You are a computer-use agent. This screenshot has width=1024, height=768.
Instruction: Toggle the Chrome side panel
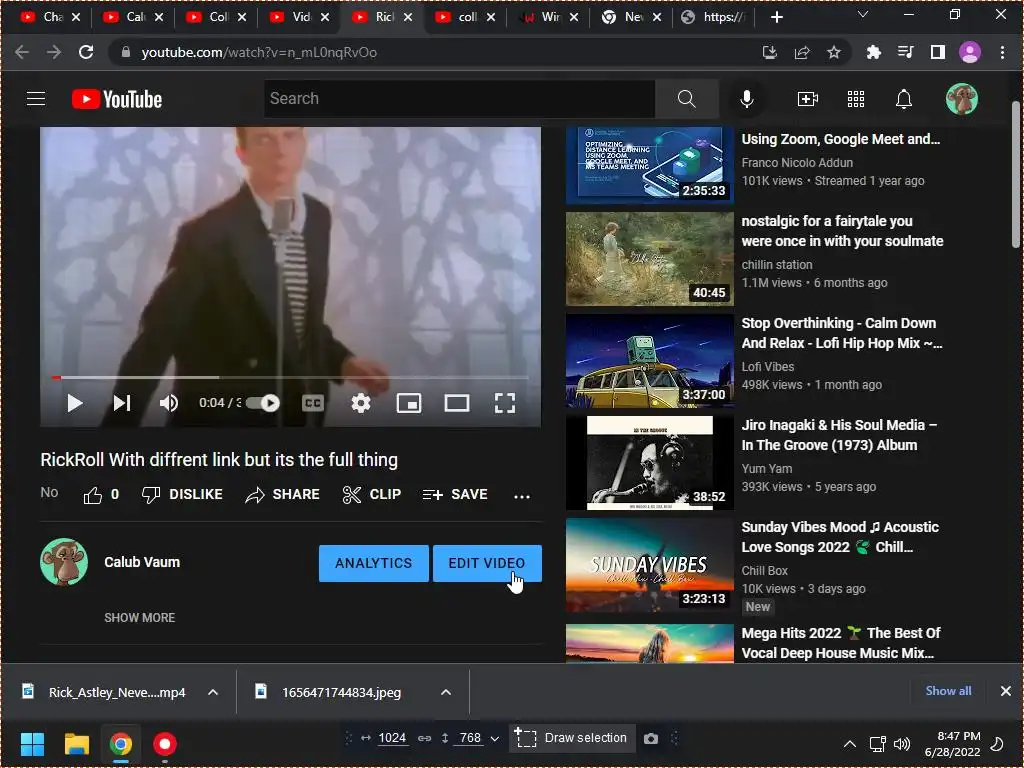point(938,52)
